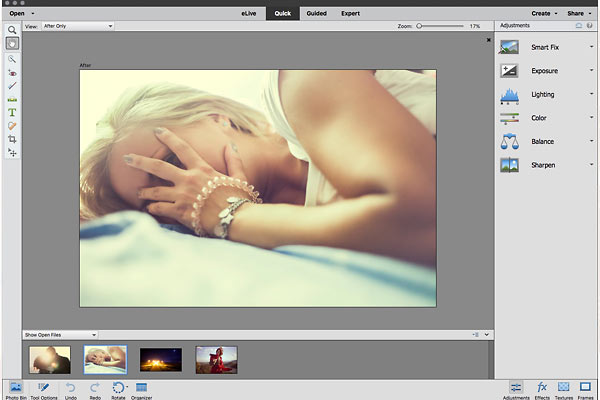Switch to the Quick tab
The width and height of the screenshot is (600, 400).
[283, 13]
